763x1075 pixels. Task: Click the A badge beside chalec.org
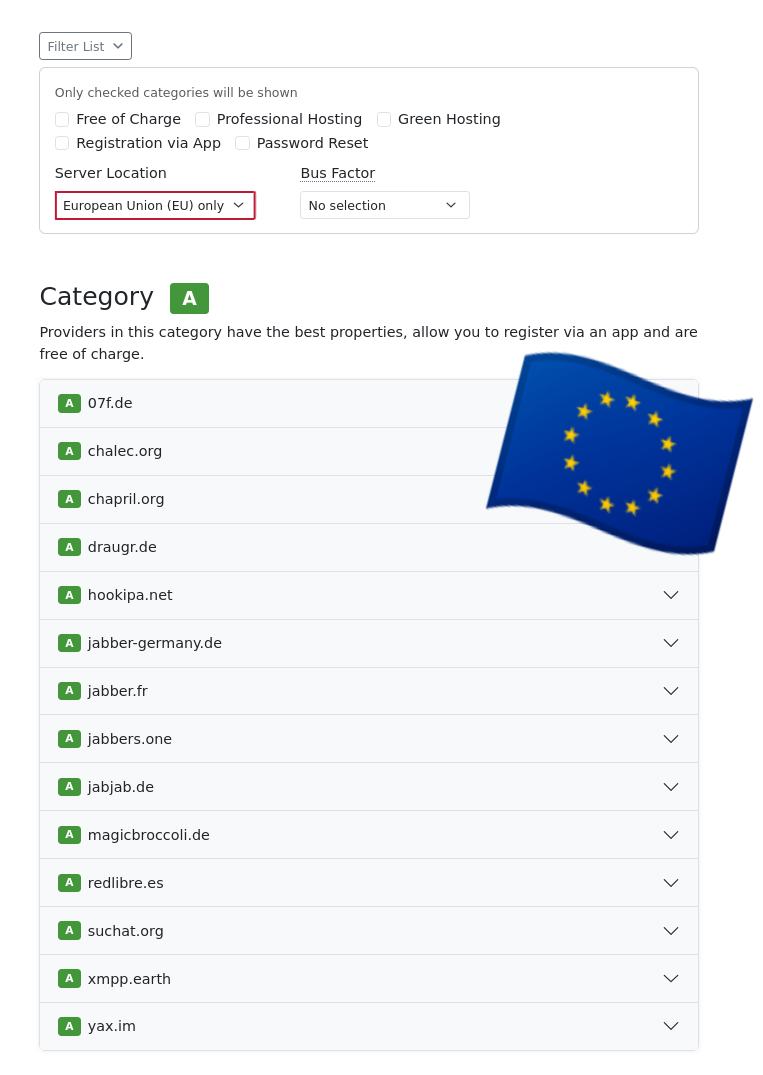click(x=69, y=451)
